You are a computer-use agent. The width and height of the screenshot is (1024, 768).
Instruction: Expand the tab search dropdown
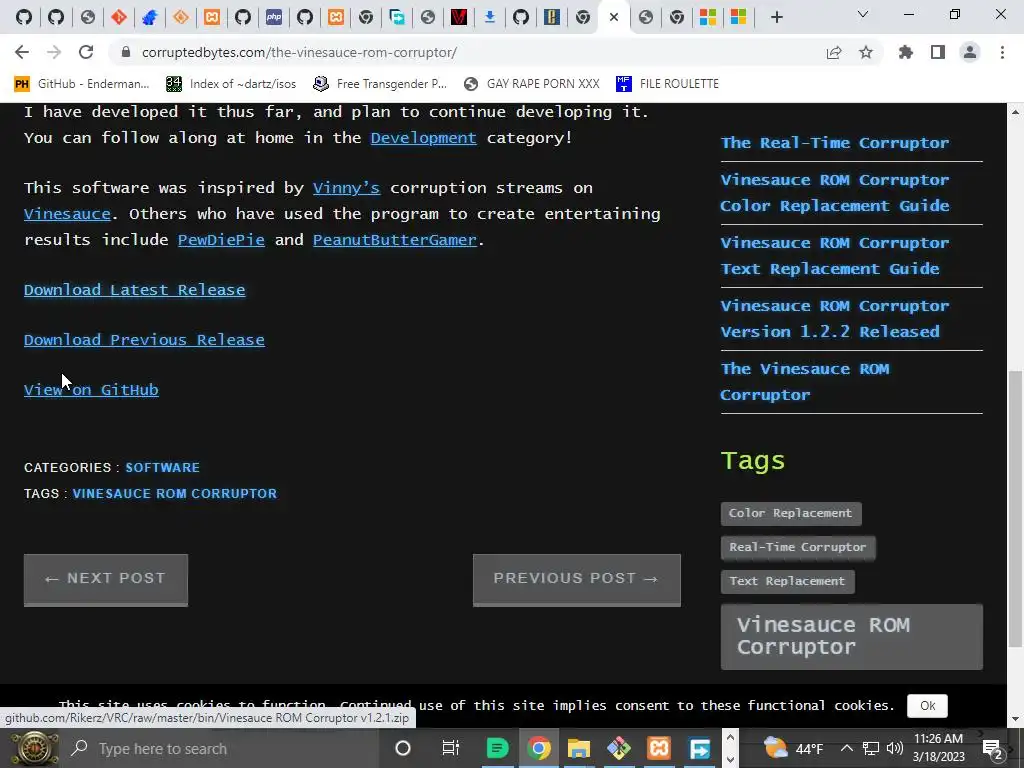(x=863, y=14)
